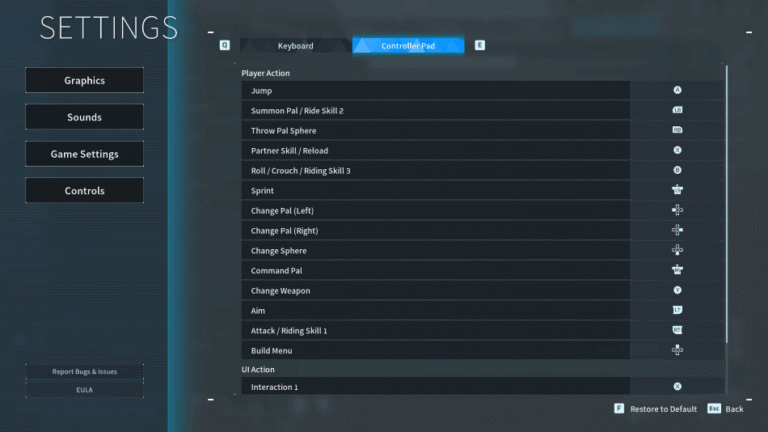Click LB binding icon for Summon Pal
The image size is (768, 432).
[677, 110]
